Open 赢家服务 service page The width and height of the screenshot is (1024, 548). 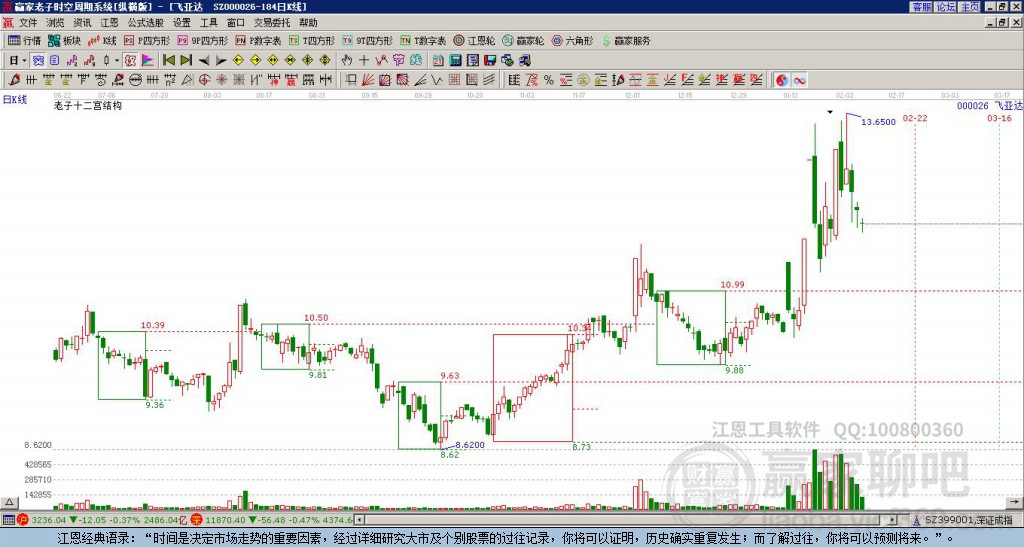(x=626, y=40)
